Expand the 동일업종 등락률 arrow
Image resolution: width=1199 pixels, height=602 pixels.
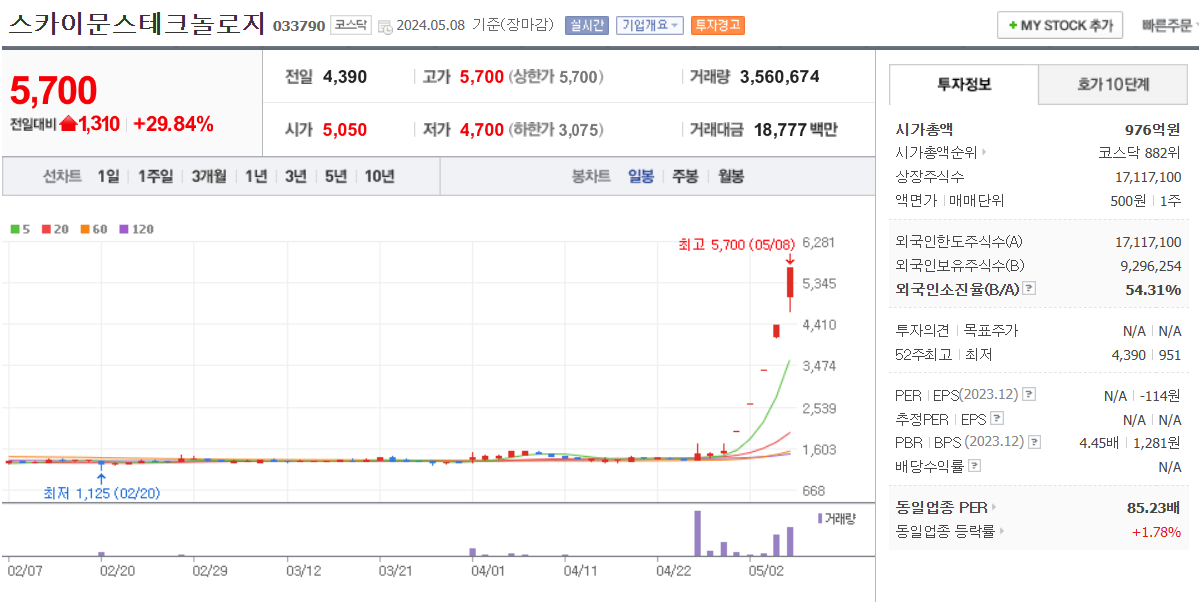[1002, 532]
